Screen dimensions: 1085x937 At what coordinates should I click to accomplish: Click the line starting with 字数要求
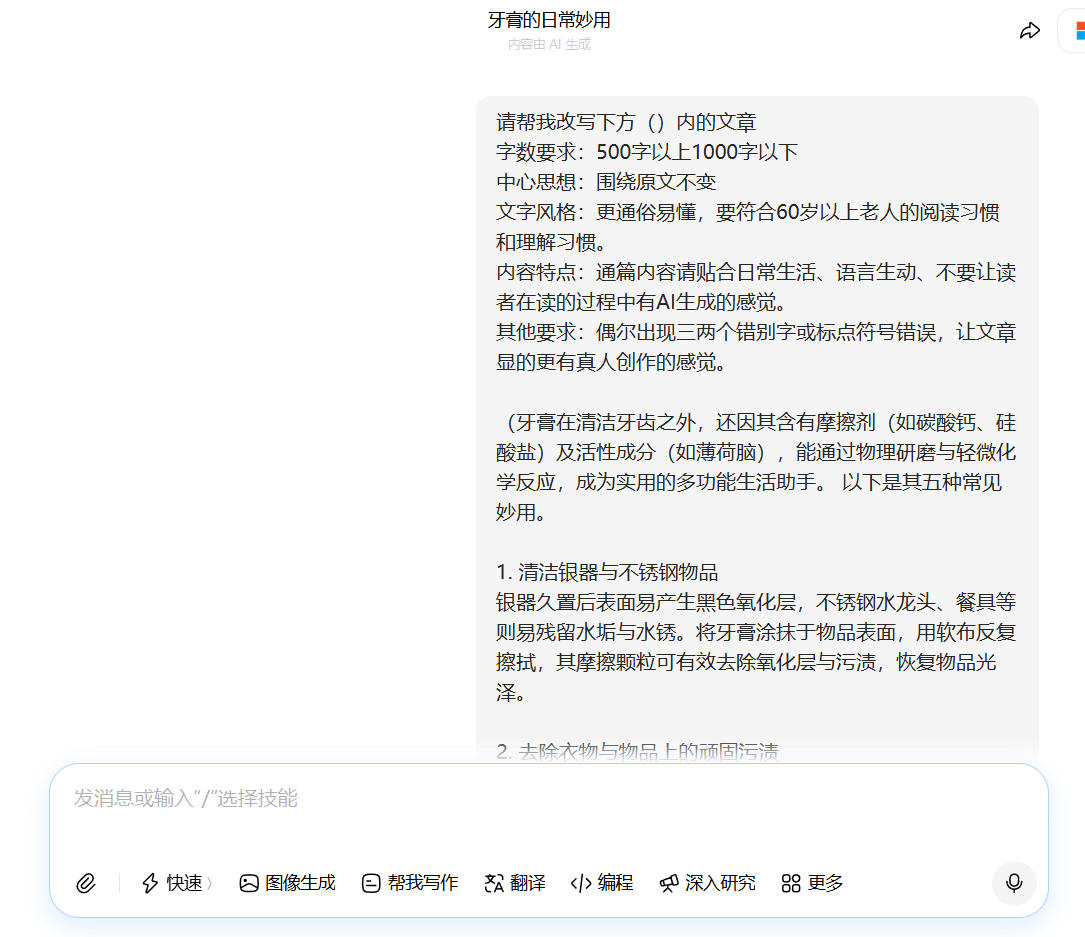pos(647,152)
